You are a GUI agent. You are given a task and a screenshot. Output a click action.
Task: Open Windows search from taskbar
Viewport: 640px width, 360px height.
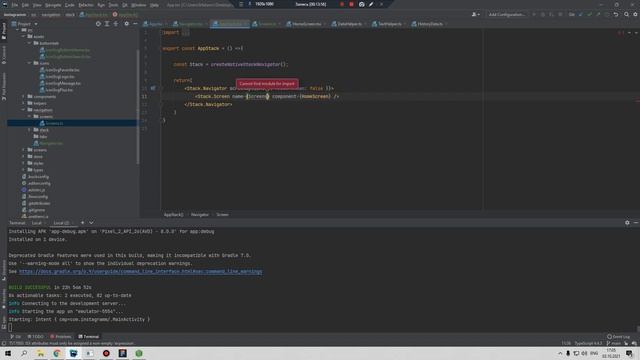click(x=24, y=353)
